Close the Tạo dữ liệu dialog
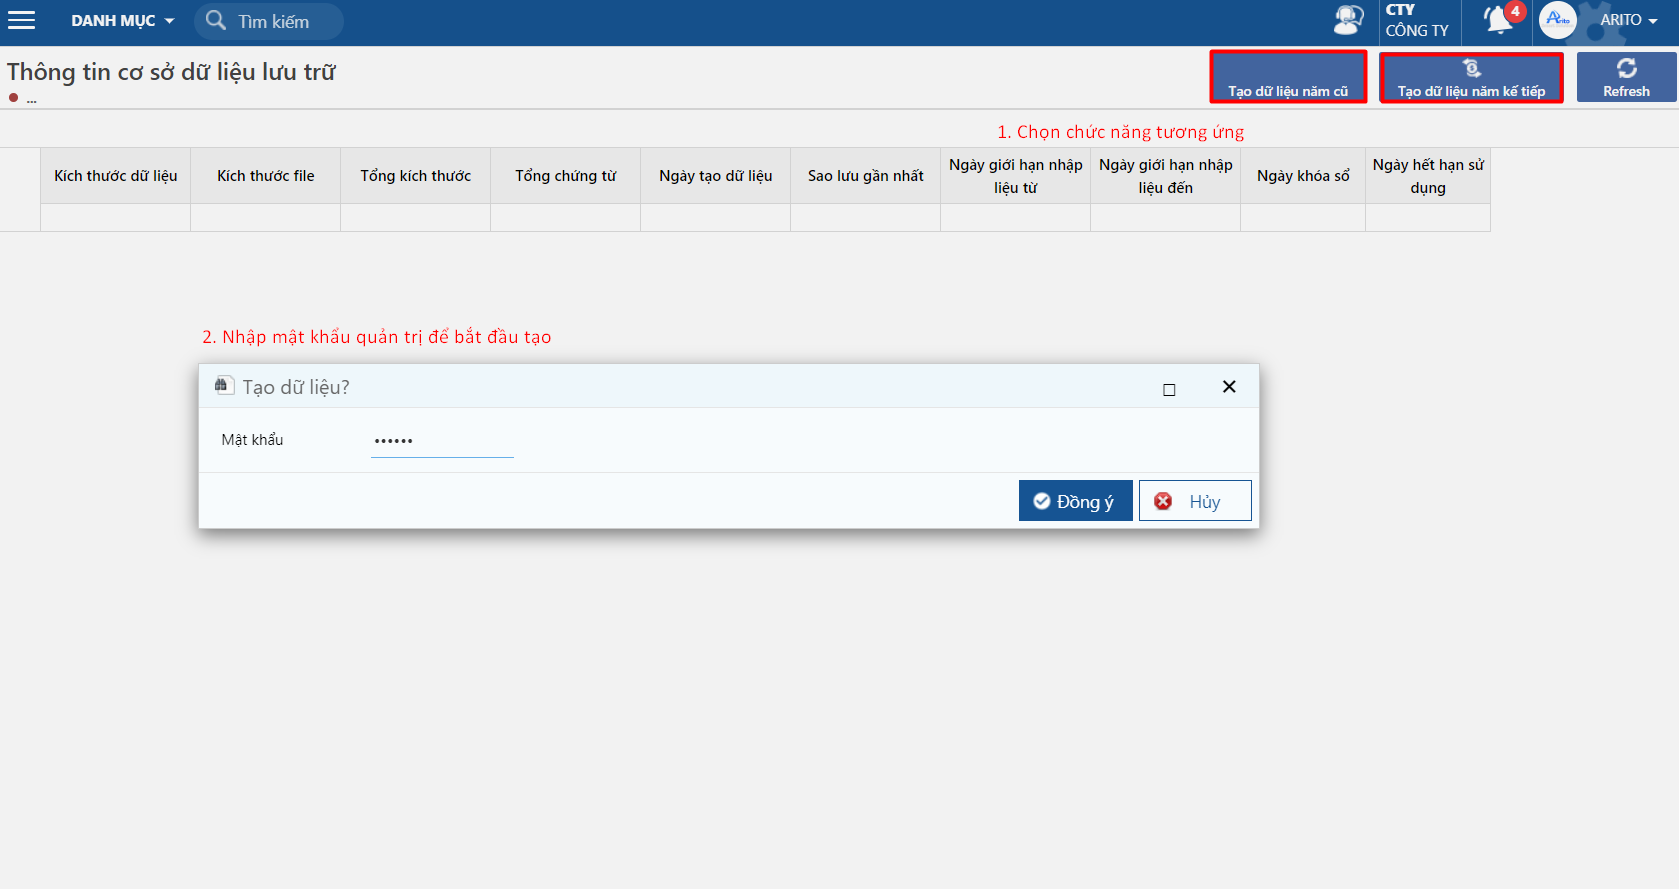The width and height of the screenshot is (1679, 889). pyautogui.click(x=1229, y=387)
